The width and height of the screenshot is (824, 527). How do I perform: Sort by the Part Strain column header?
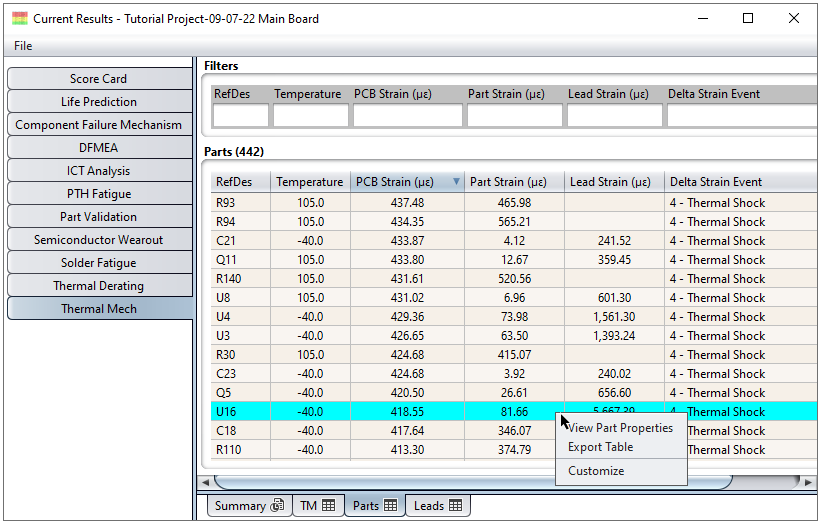508,182
